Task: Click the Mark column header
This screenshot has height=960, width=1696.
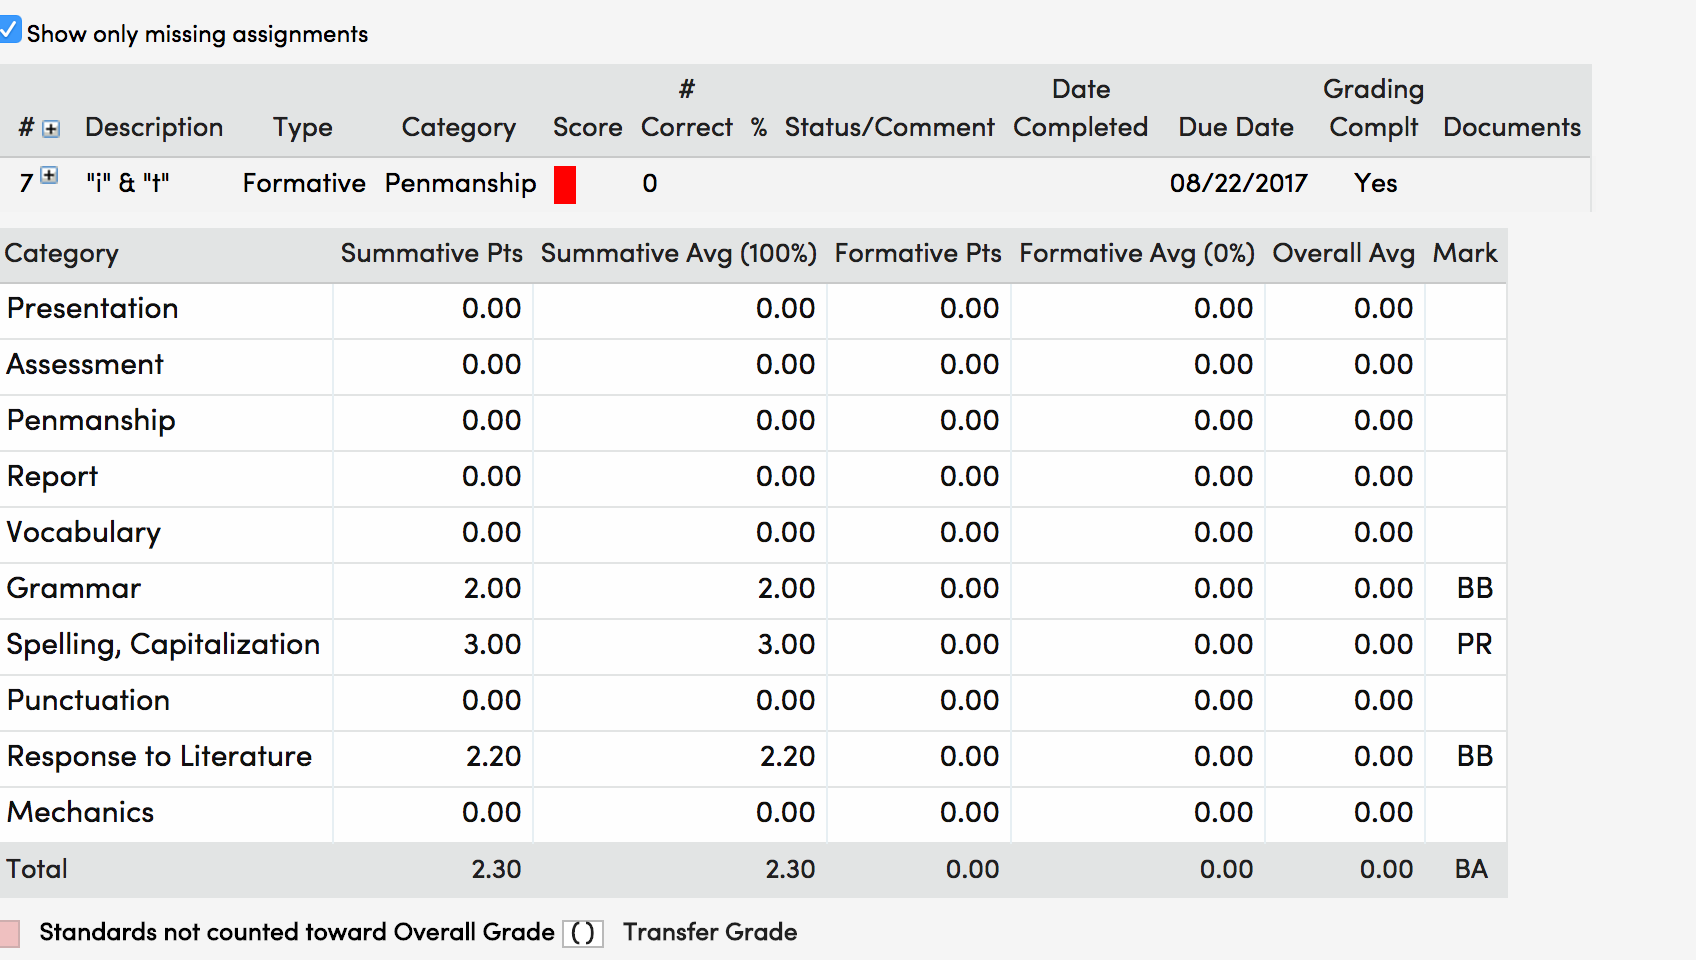Action: coord(1465,253)
